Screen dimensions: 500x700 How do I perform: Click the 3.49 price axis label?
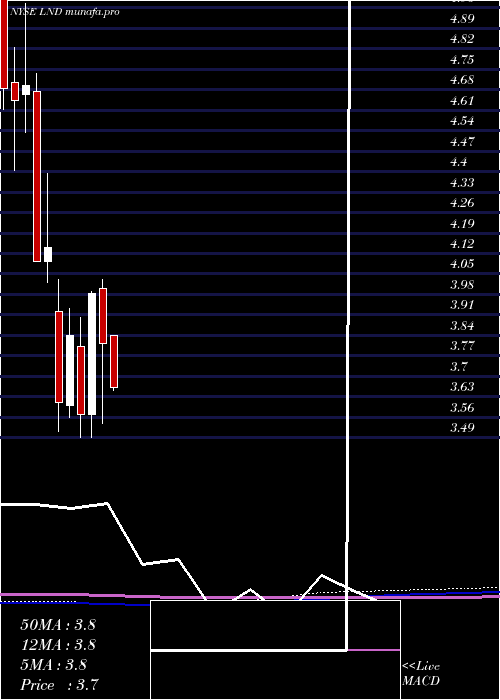462,428
